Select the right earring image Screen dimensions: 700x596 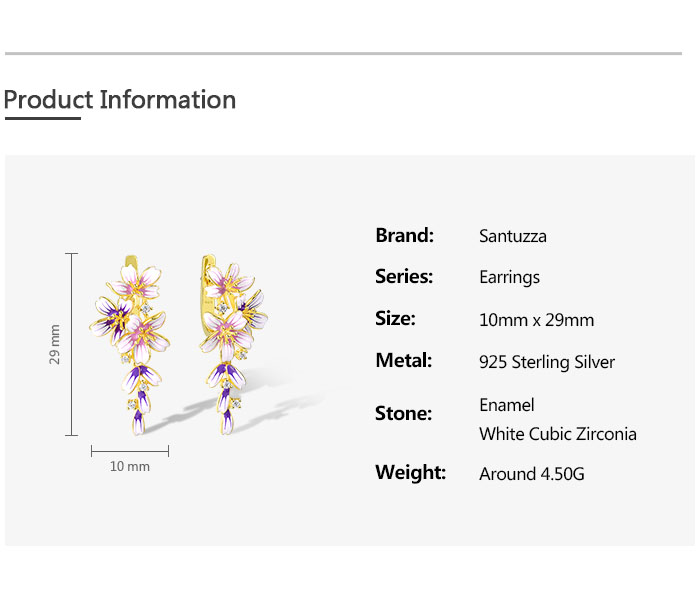click(233, 345)
